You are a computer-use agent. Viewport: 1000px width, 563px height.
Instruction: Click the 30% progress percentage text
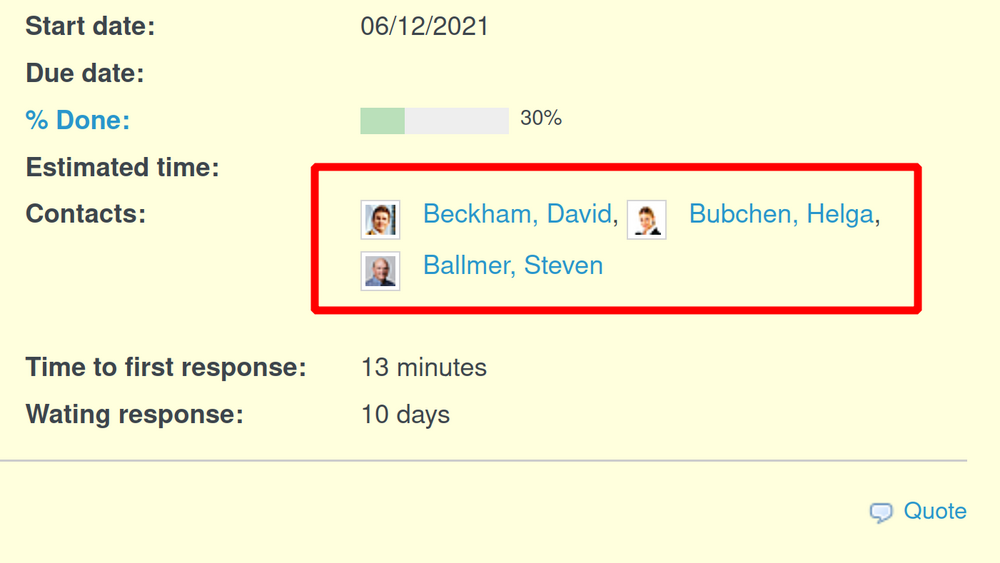click(541, 118)
